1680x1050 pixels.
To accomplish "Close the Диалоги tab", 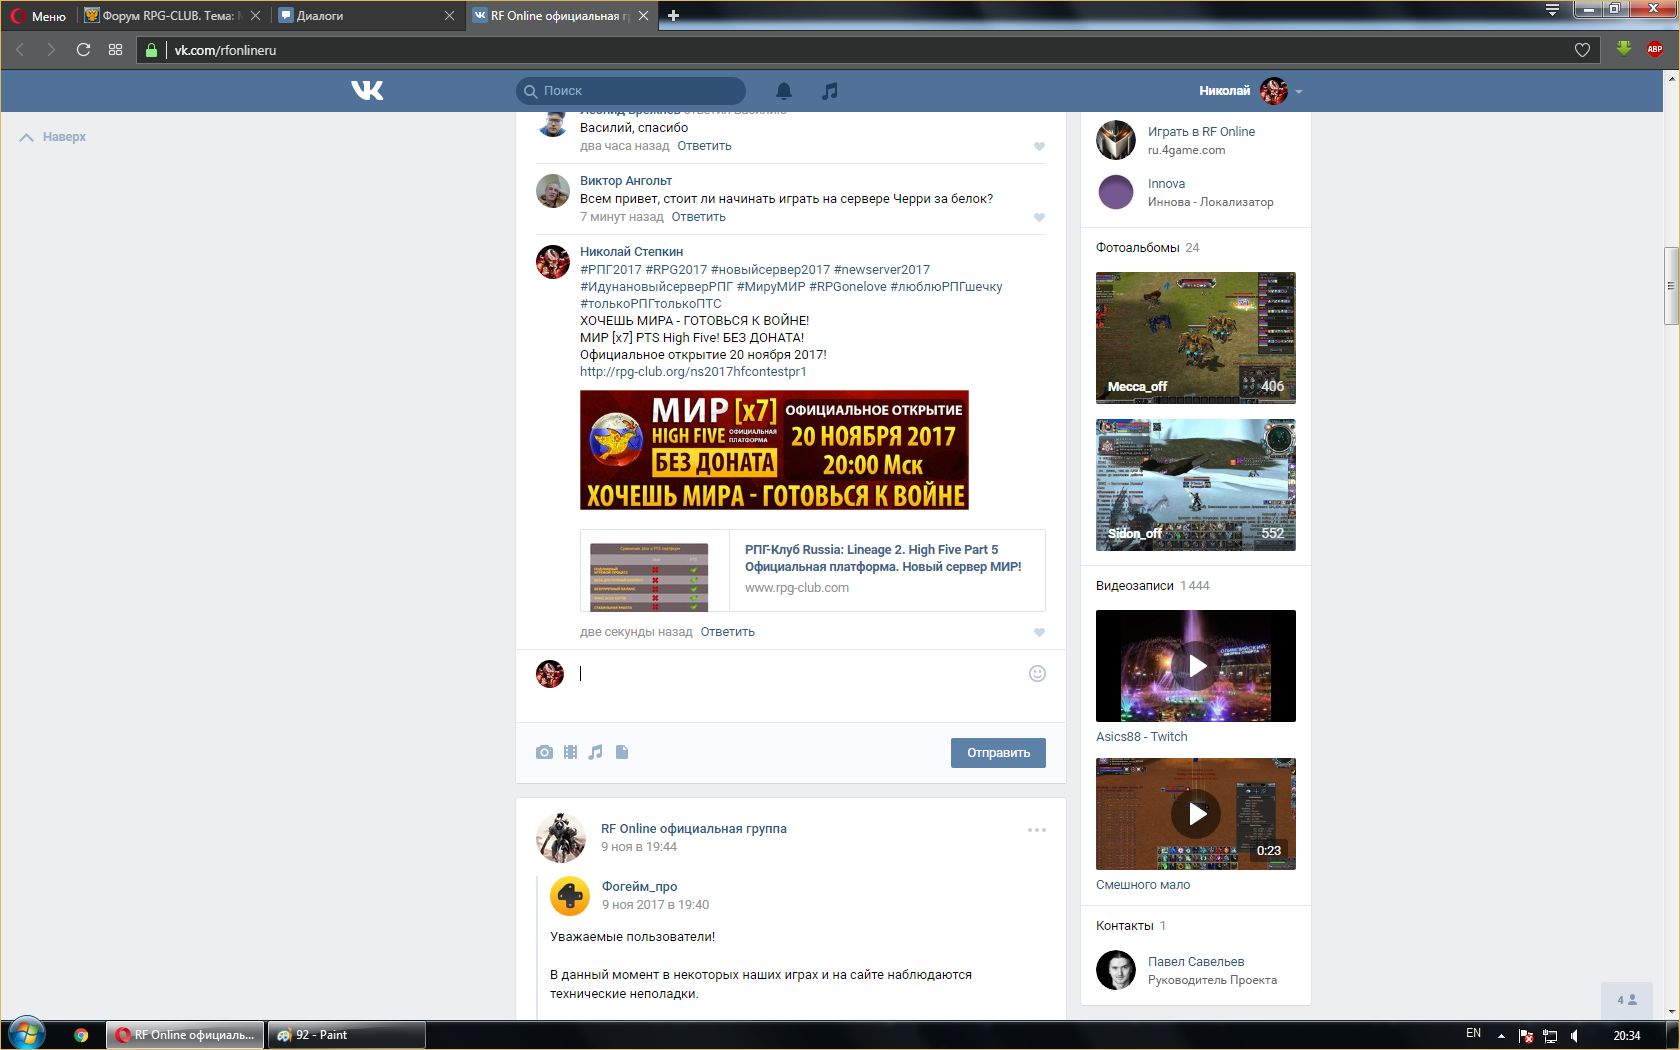I will pyautogui.click(x=449, y=16).
